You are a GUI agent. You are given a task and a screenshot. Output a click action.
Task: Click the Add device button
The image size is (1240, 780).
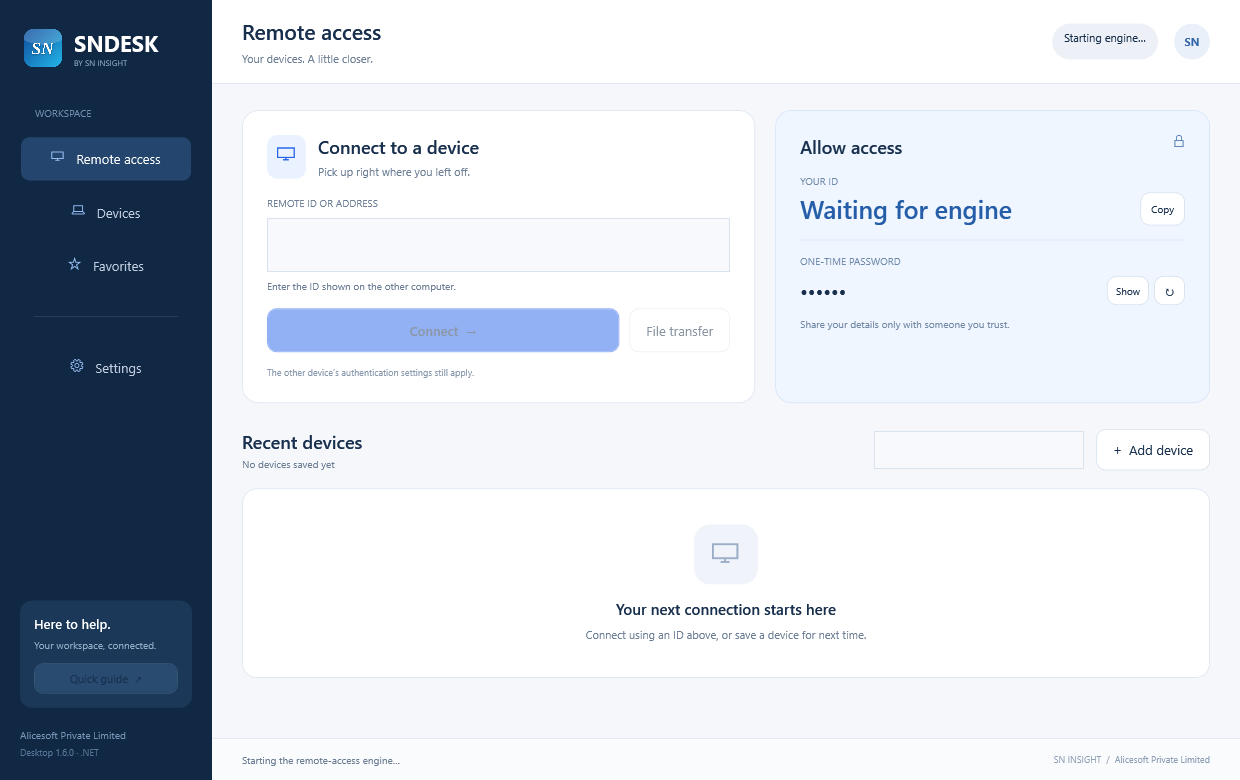[1153, 450]
